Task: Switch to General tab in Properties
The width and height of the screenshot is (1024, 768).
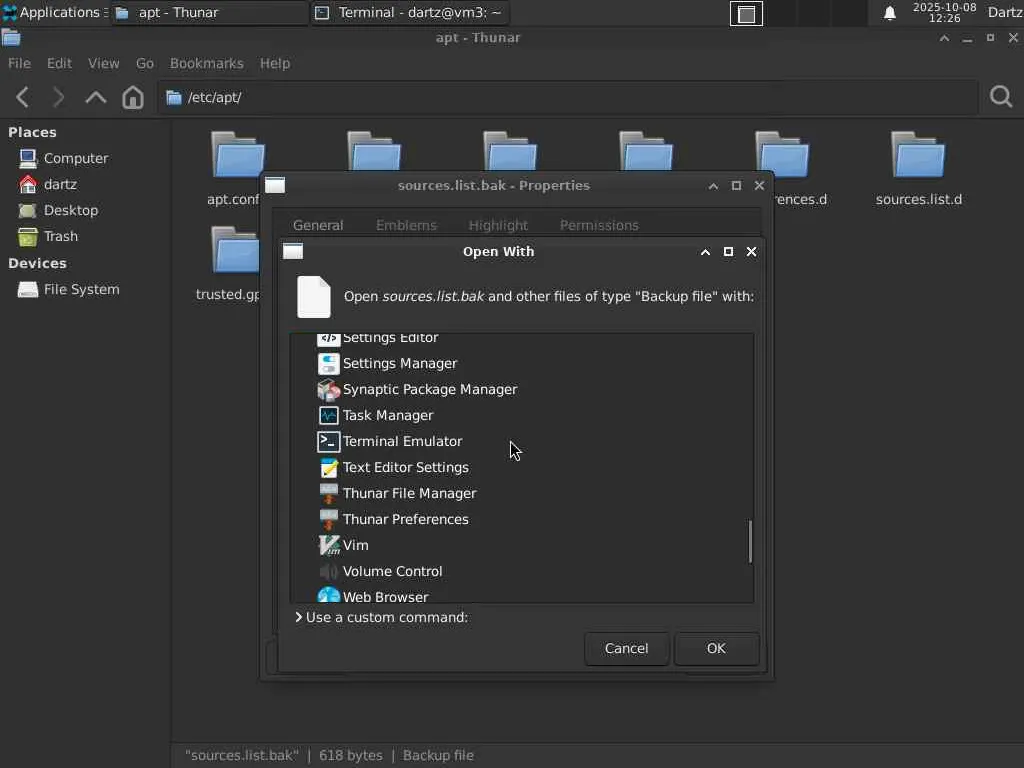Action: (318, 225)
